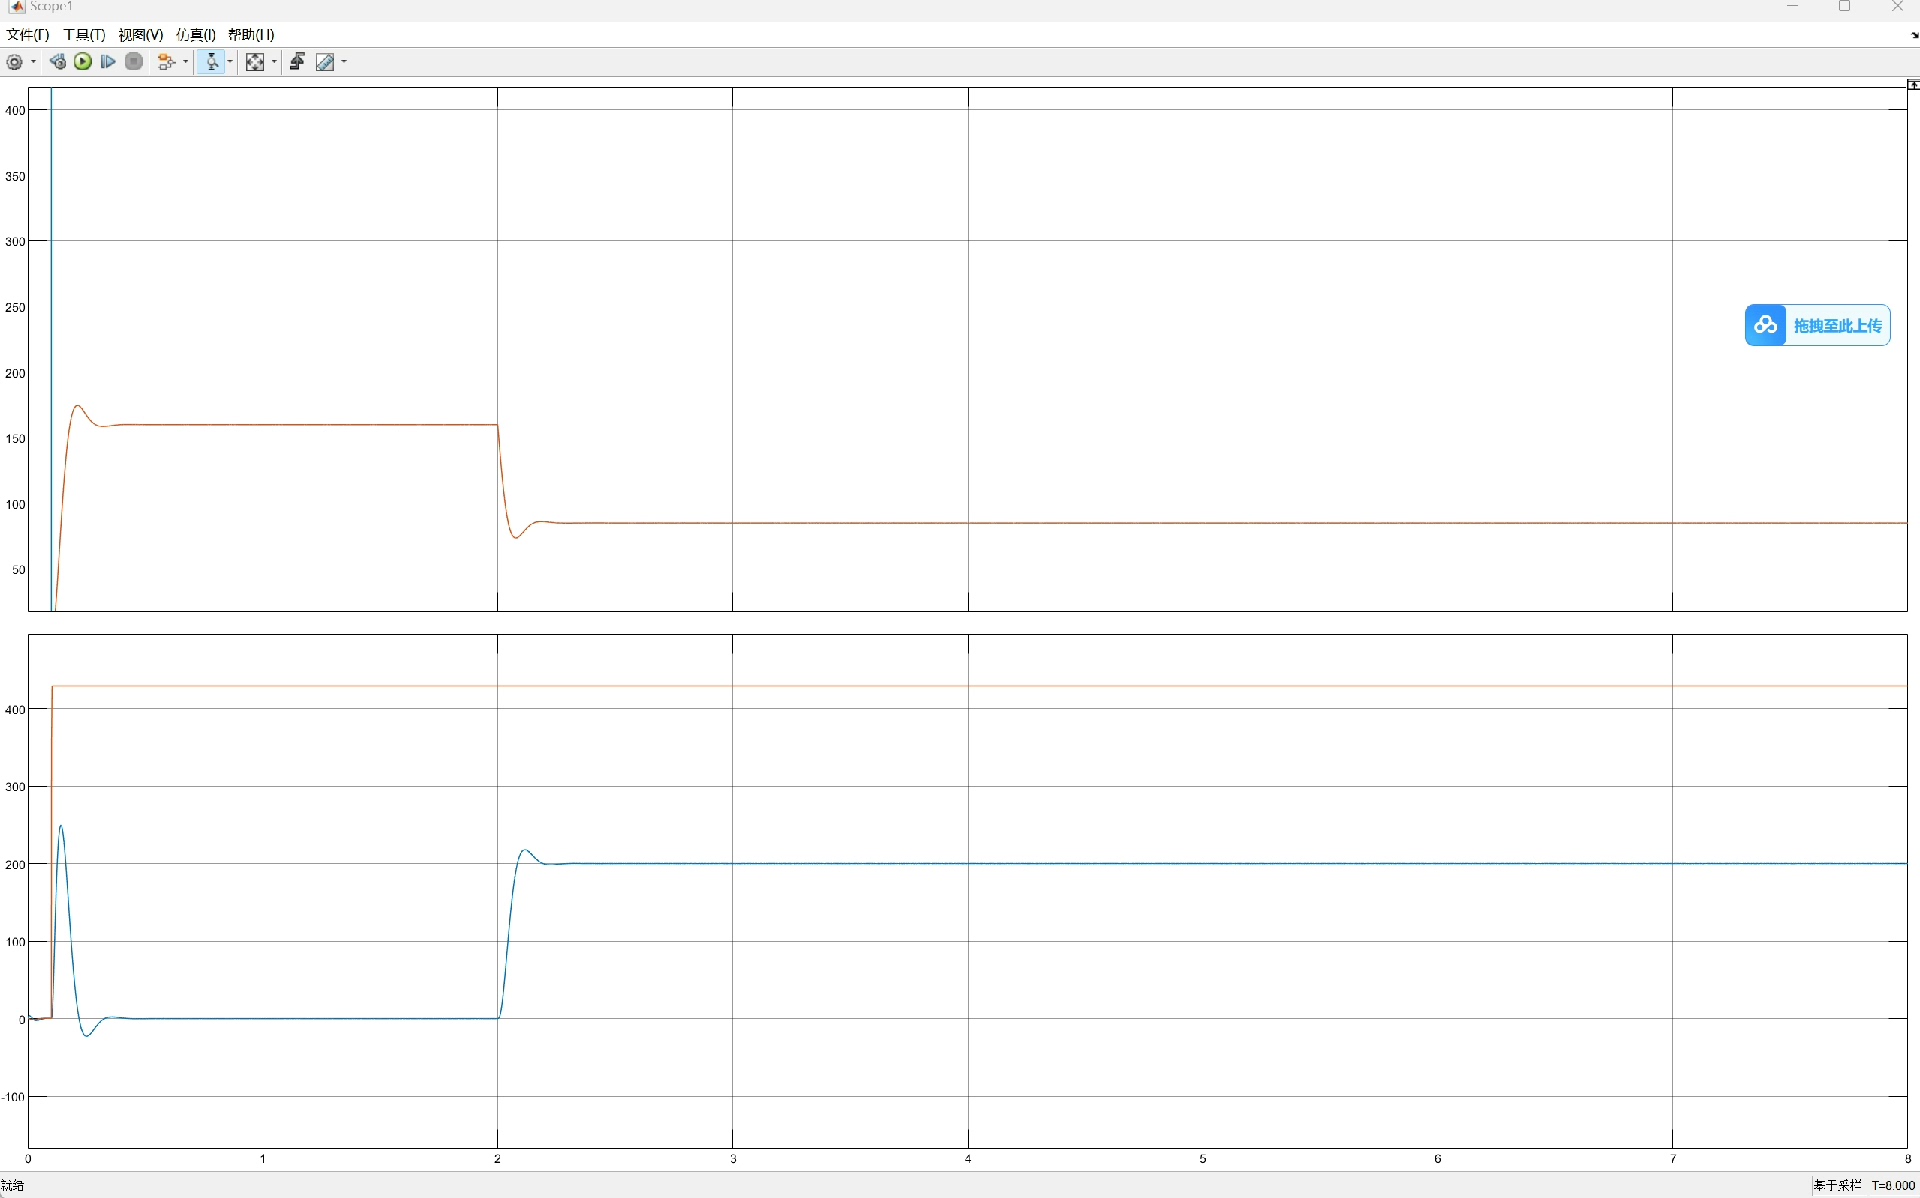Click the Step Forward icon
The width and height of the screenshot is (1920, 1198).
point(108,62)
